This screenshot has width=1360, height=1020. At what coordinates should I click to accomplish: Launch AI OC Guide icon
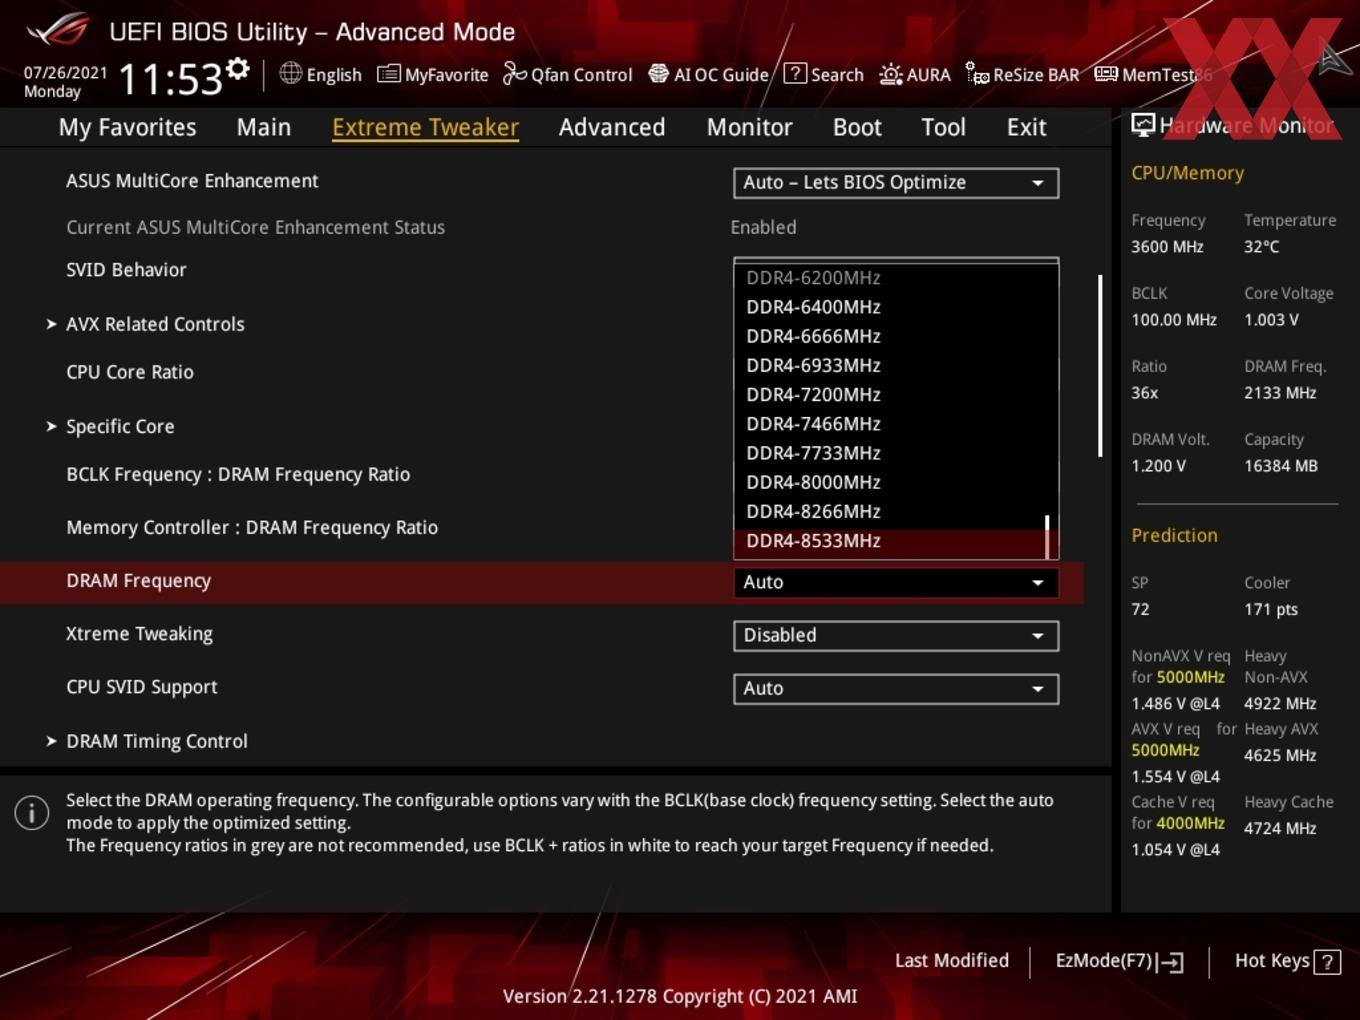point(658,74)
